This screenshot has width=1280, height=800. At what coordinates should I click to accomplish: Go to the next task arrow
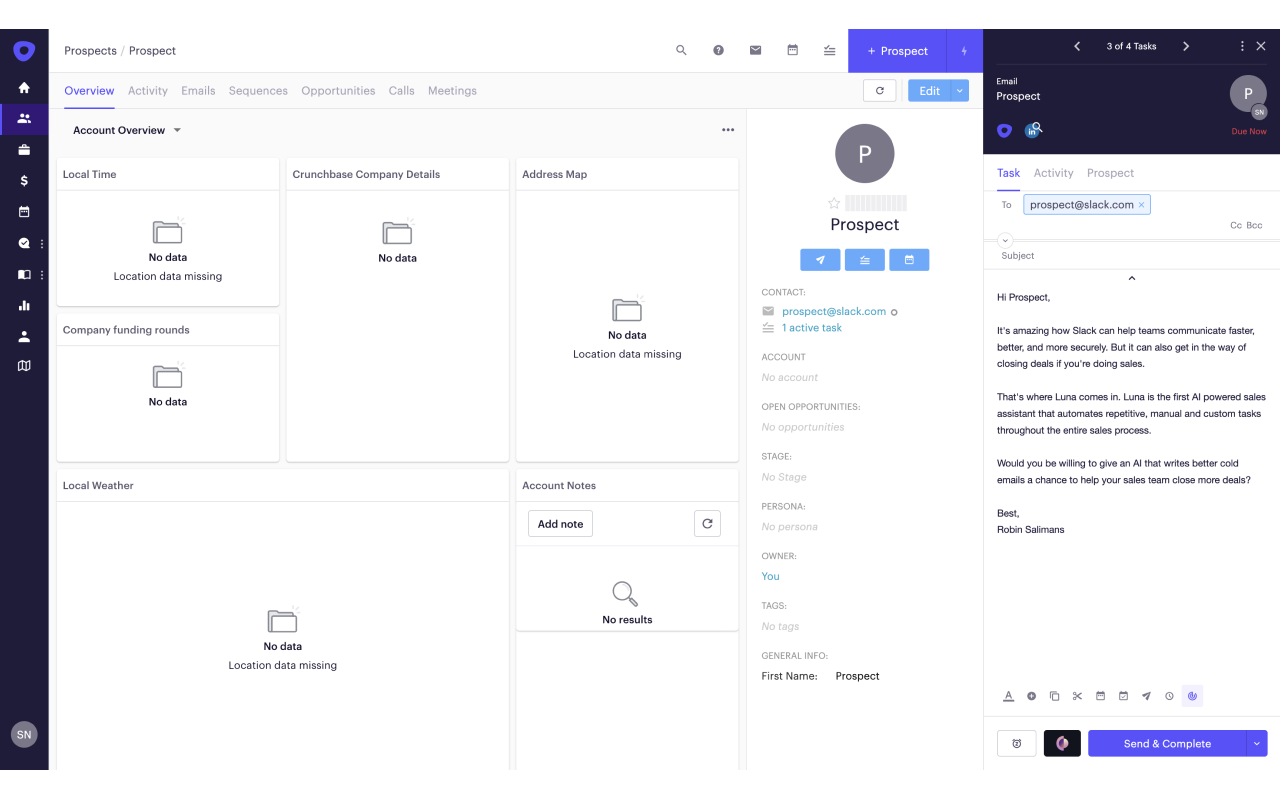pyautogui.click(x=1186, y=46)
